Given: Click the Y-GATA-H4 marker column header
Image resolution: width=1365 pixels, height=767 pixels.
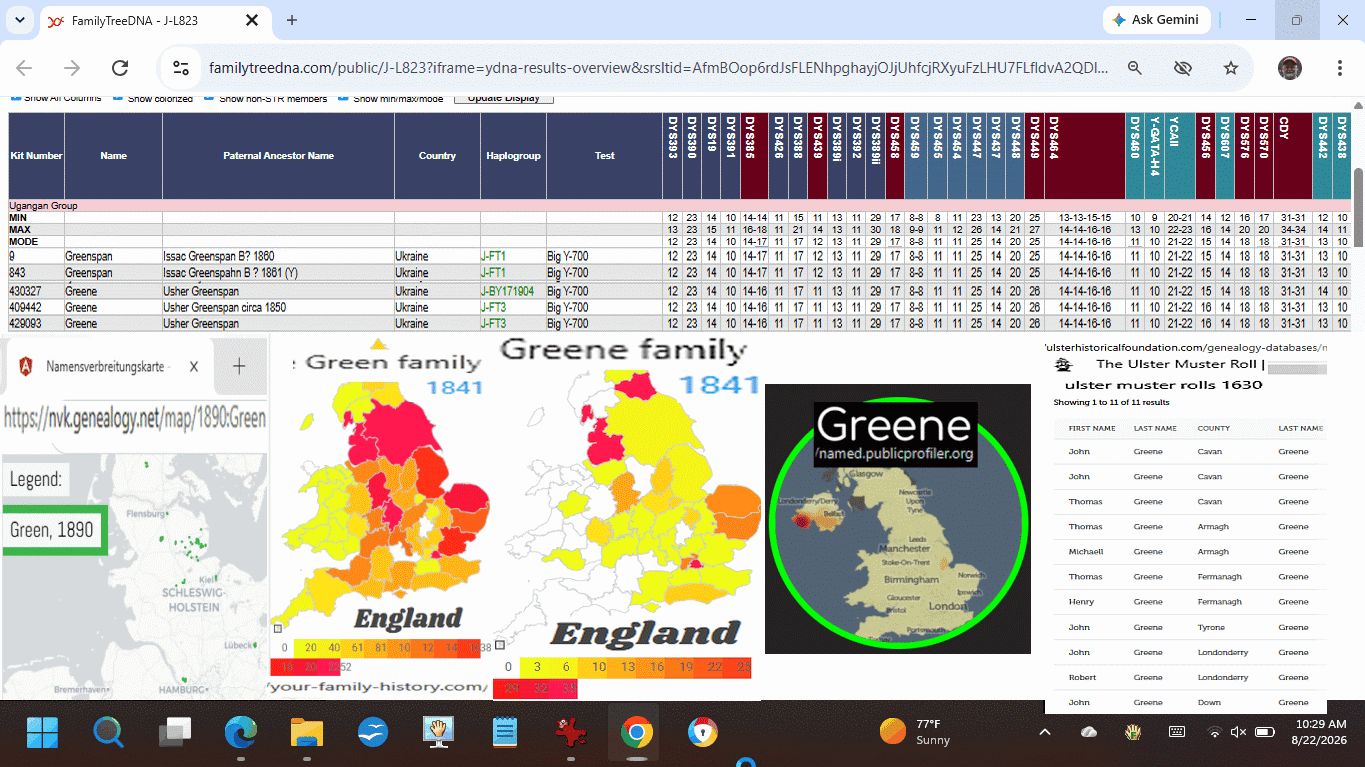Looking at the screenshot, I should 1154,156.
